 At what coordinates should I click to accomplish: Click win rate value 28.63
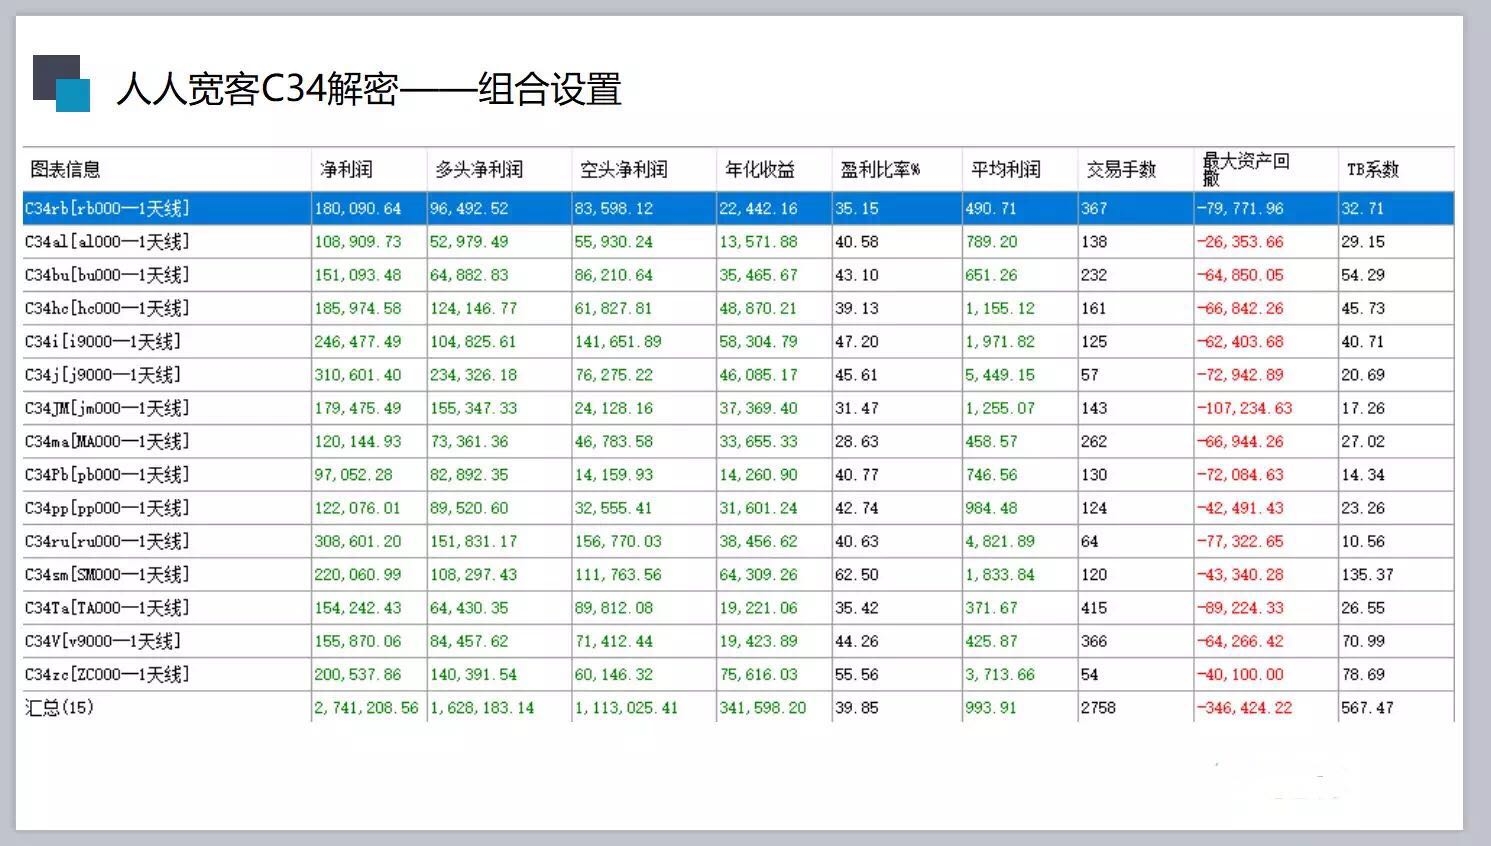pyautogui.click(x=857, y=442)
